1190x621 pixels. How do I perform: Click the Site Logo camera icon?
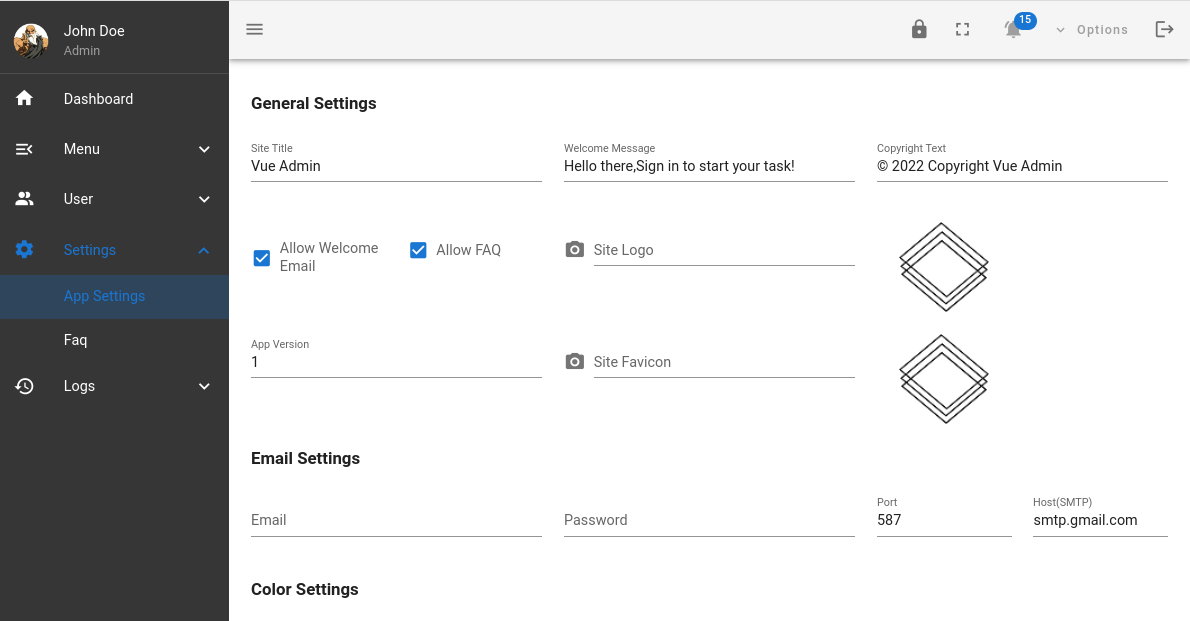click(x=575, y=250)
